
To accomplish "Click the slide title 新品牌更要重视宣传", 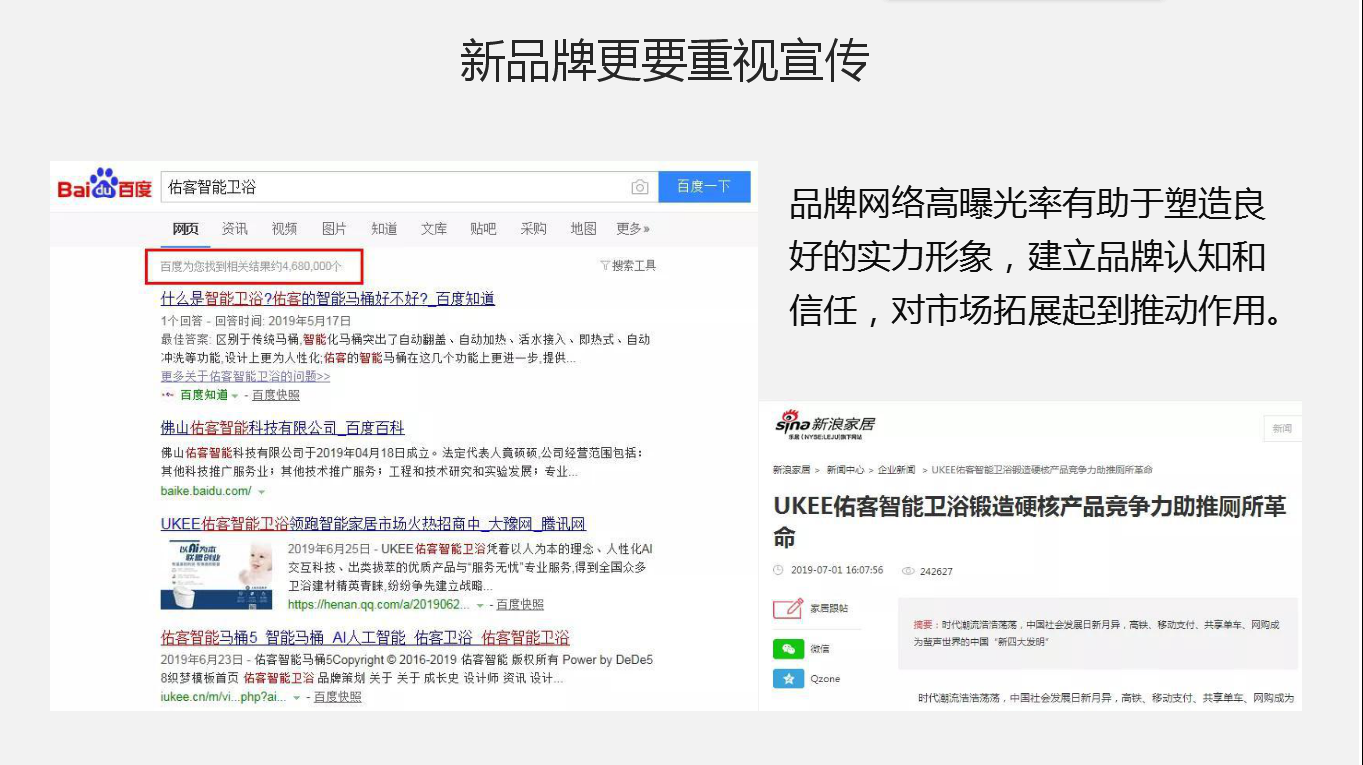I will [x=664, y=60].
